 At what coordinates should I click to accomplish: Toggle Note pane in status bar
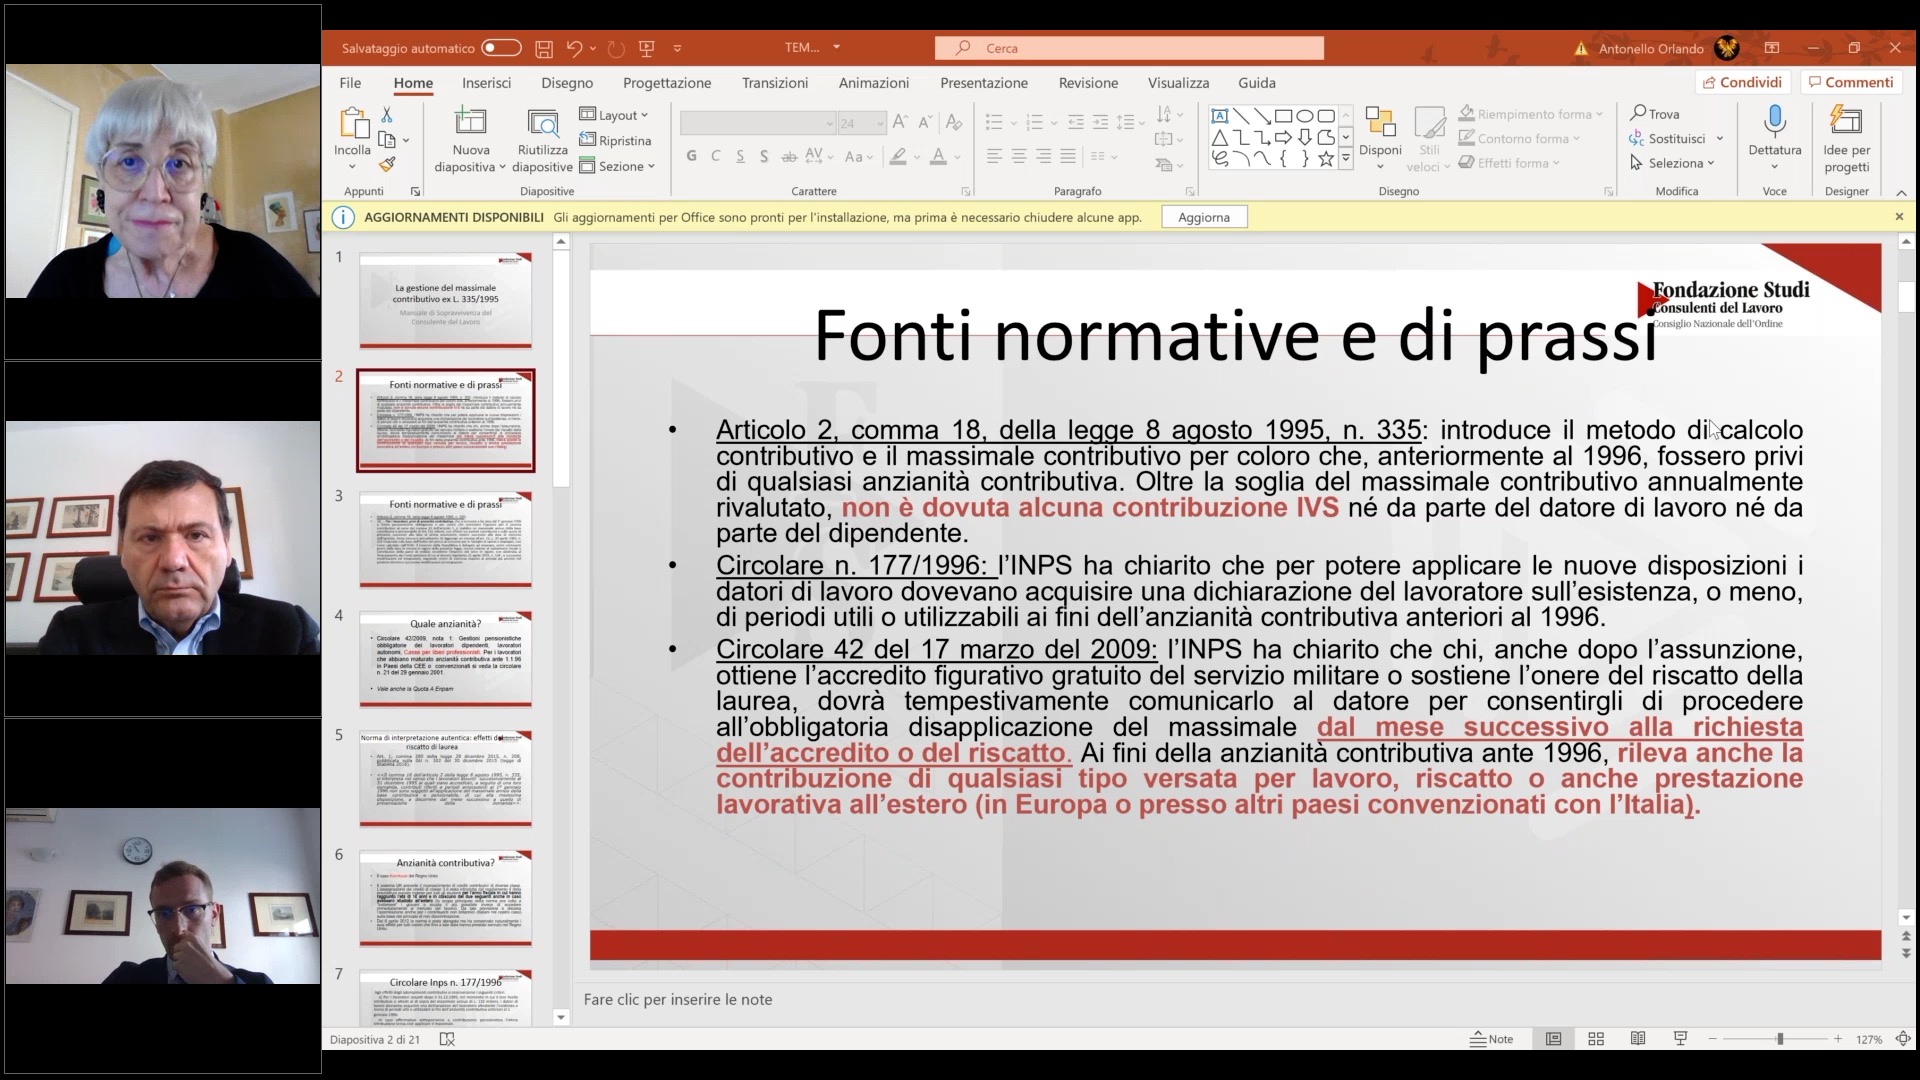(1491, 1039)
